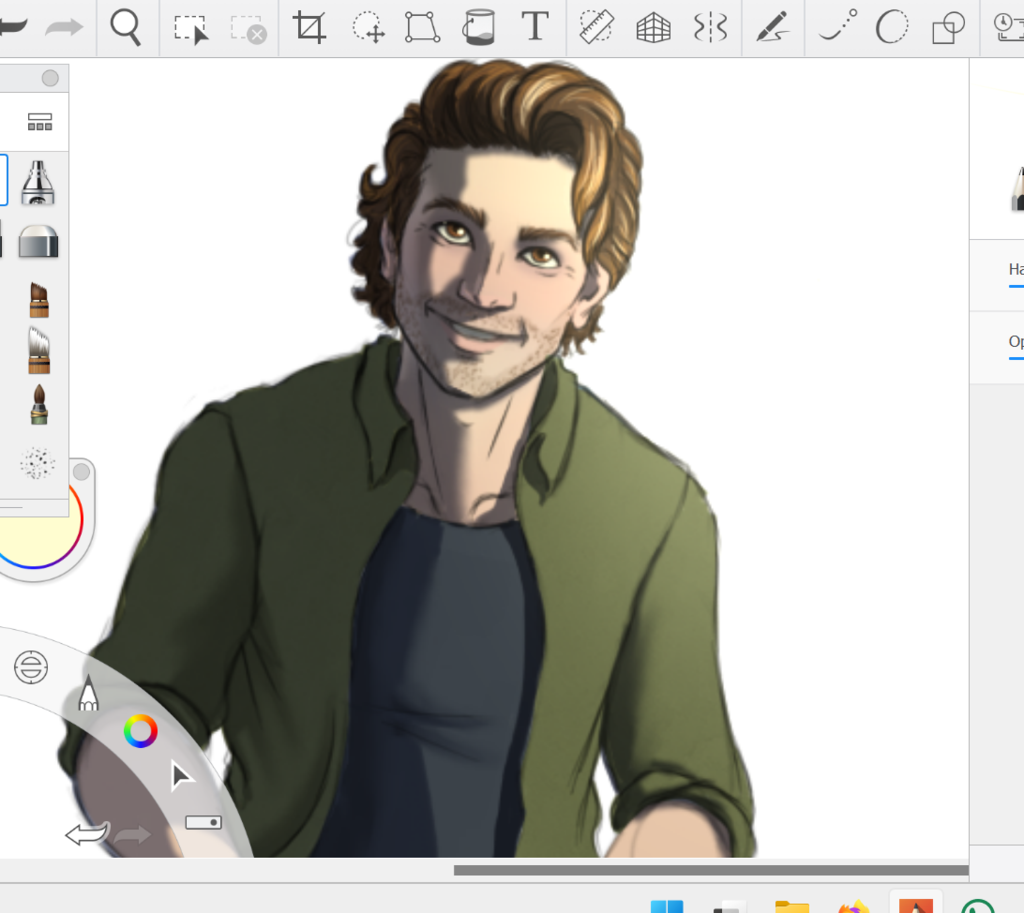
Task: Pick the splatter dots brush
Action: click(37, 464)
